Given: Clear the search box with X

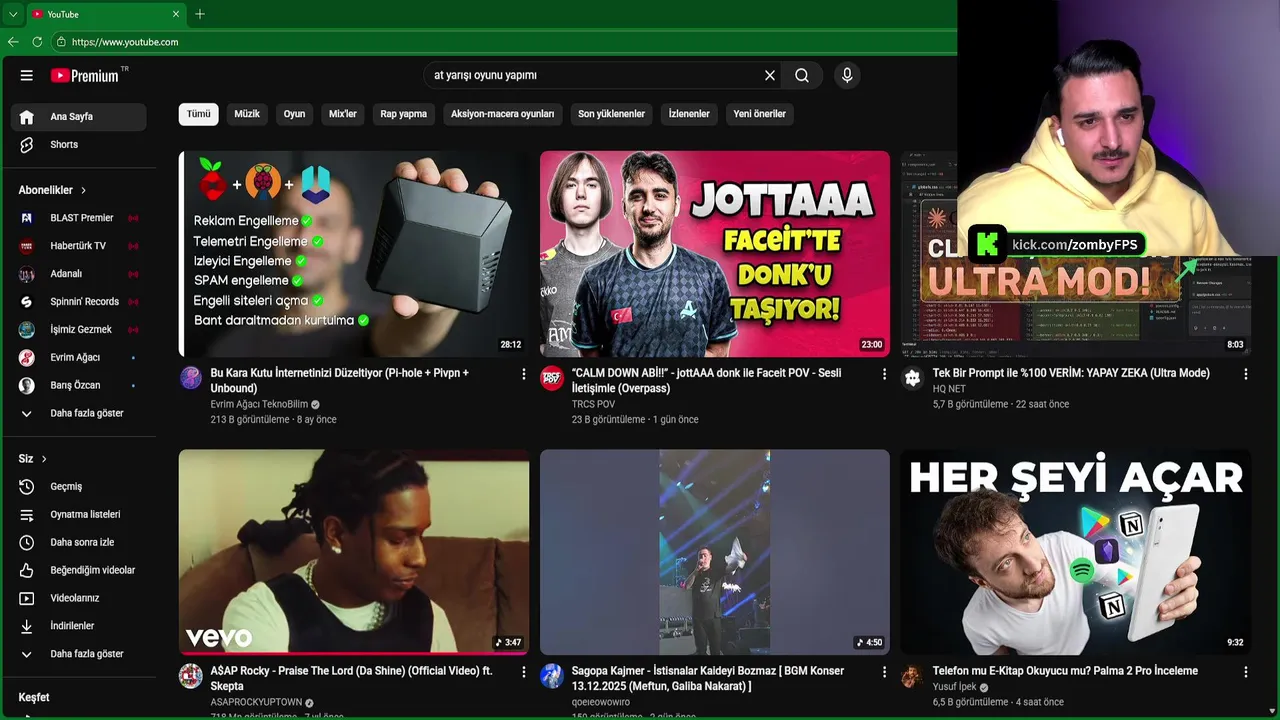Looking at the screenshot, I should pos(770,75).
